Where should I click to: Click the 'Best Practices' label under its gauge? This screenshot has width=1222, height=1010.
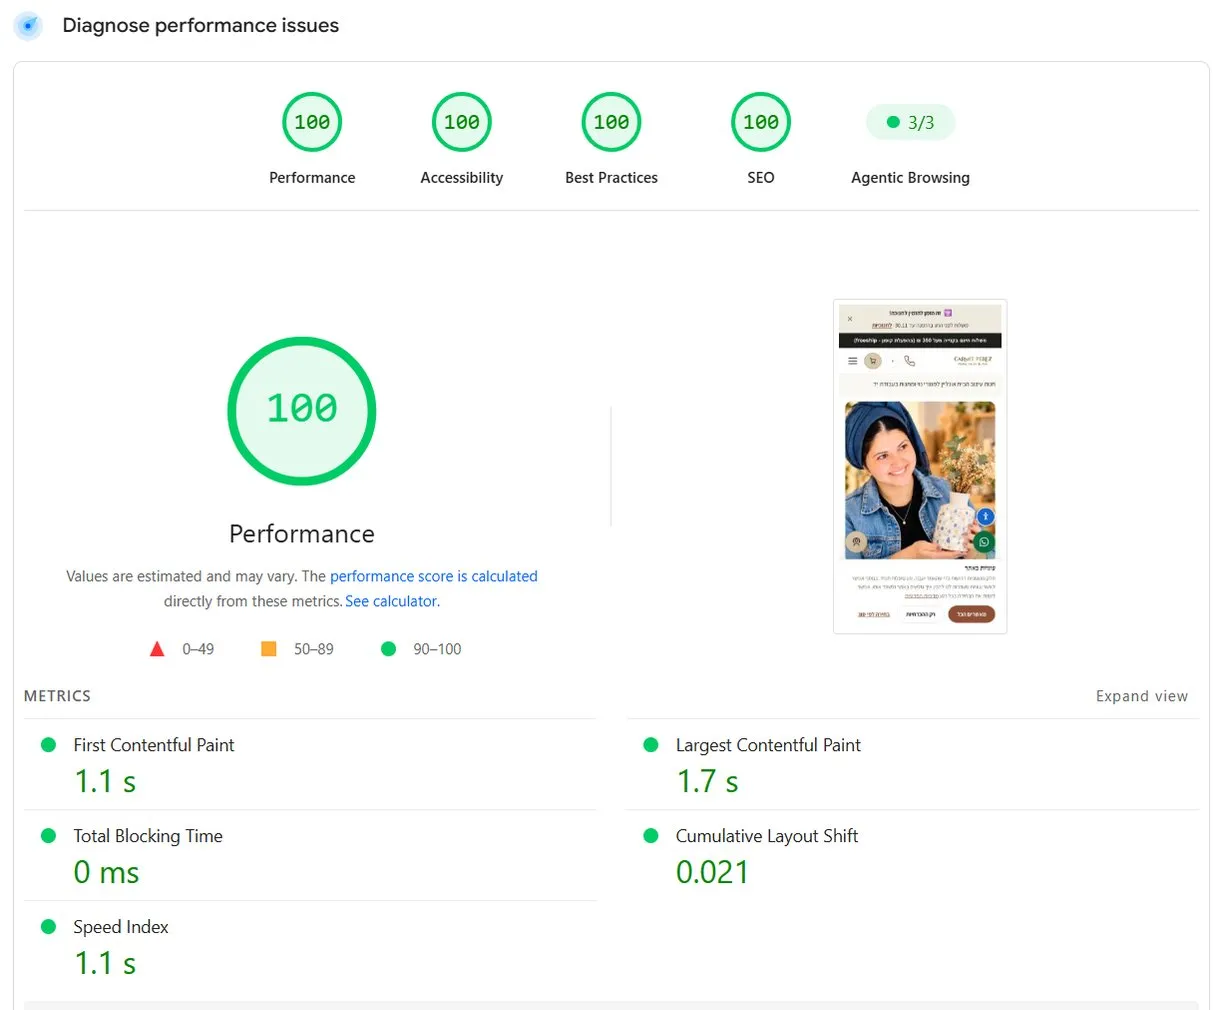[x=611, y=177]
